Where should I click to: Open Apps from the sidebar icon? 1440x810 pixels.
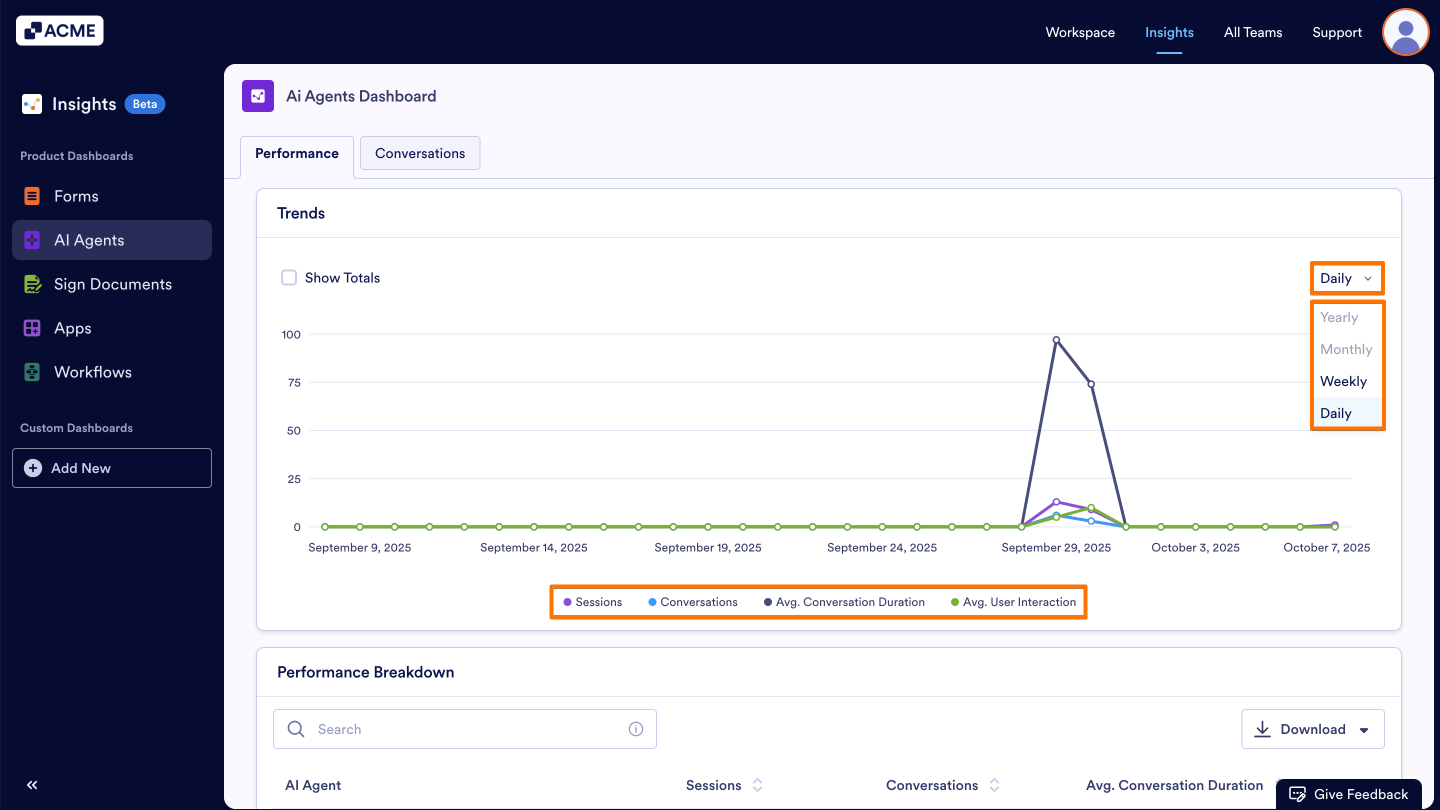(33, 328)
